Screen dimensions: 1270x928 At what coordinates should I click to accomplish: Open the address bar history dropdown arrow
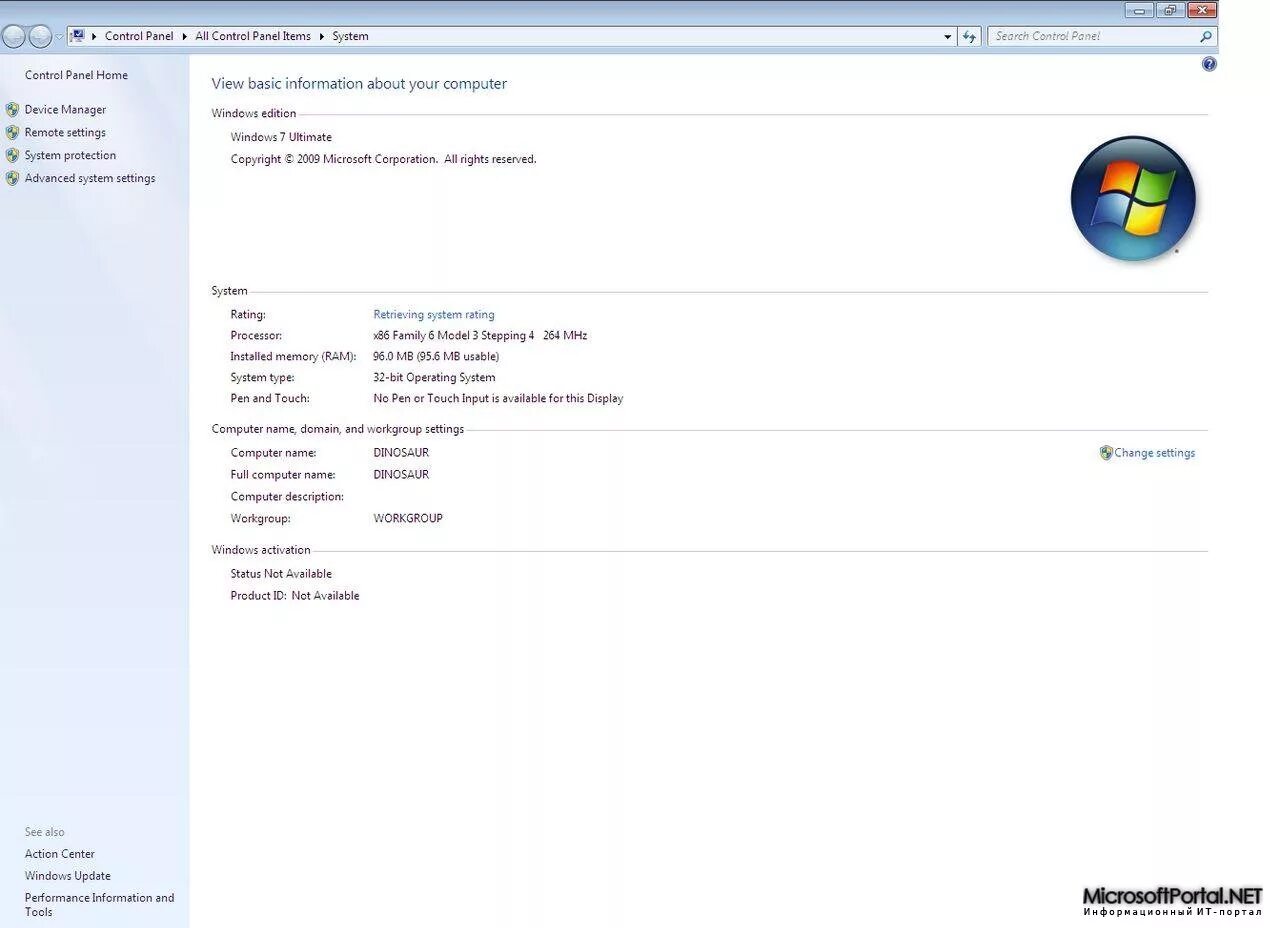point(947,36)
